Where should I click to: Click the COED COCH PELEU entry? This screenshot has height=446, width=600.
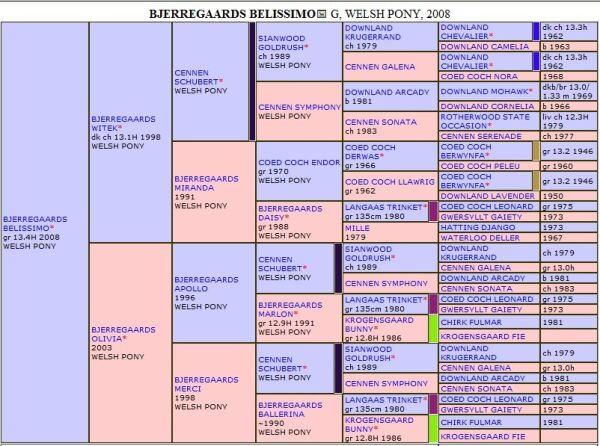click(x=480, y=166)
